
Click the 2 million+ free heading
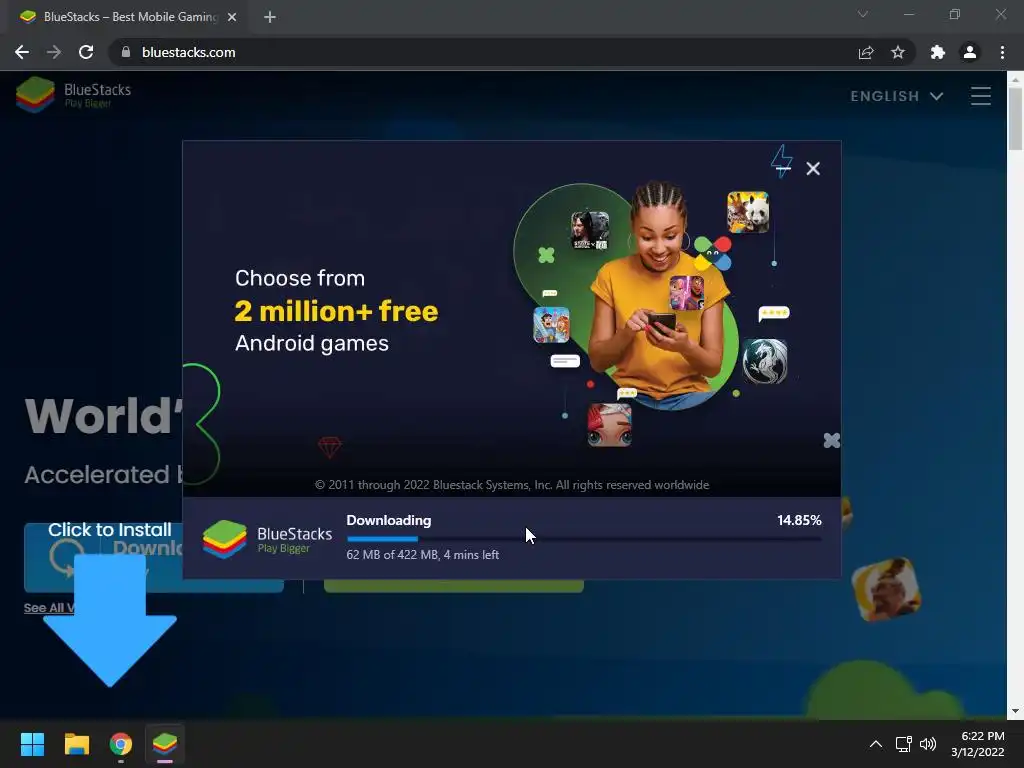coord(336,311)
